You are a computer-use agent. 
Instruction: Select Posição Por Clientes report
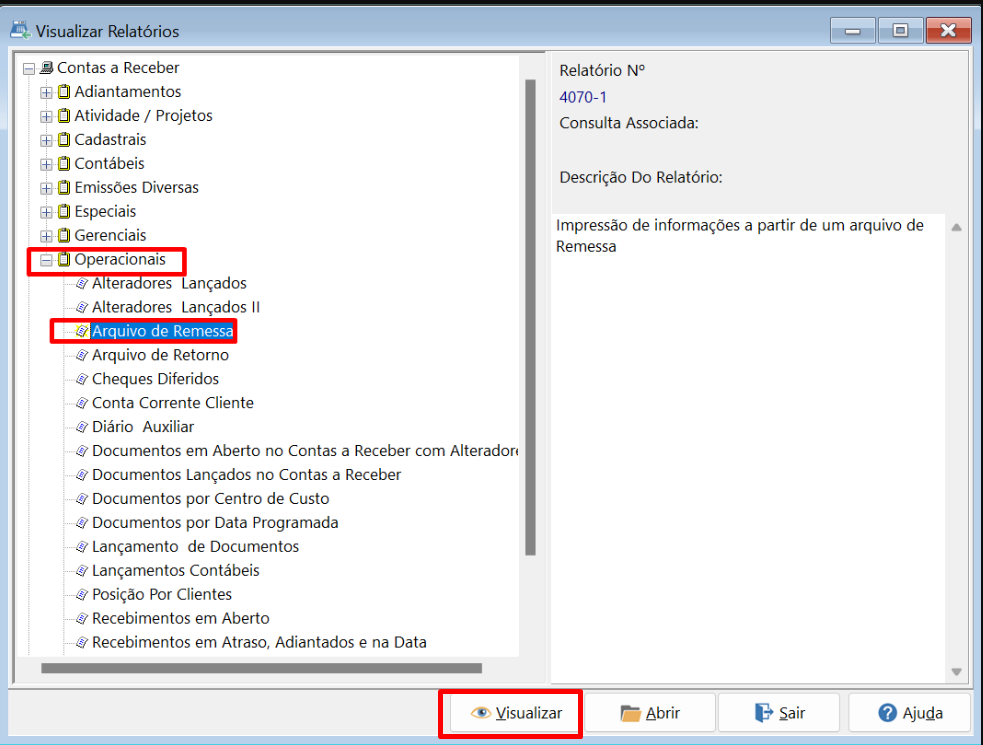(162, 594)
